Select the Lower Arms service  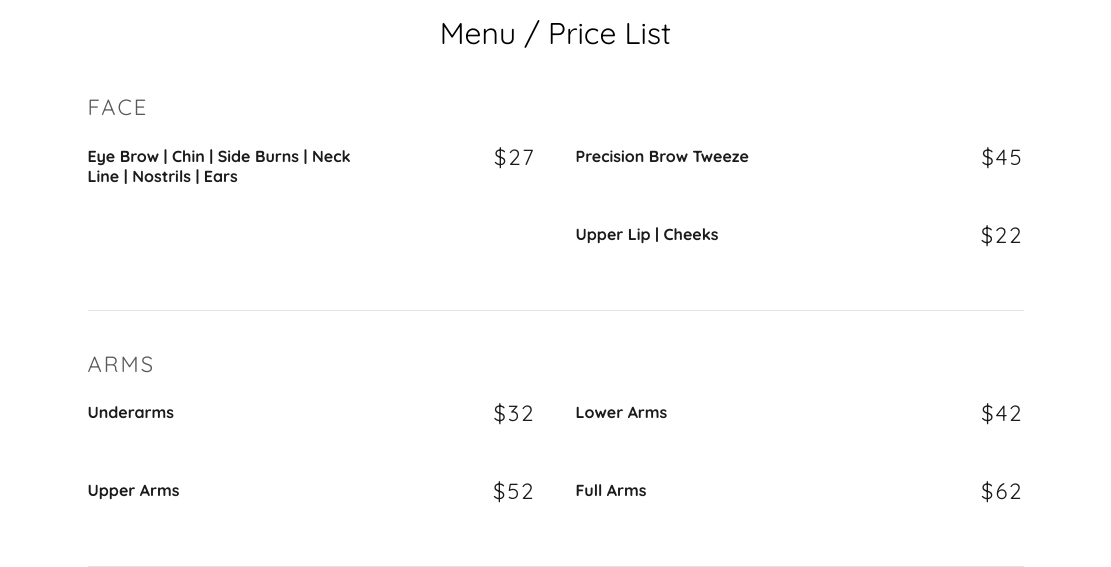coord(620,413)
